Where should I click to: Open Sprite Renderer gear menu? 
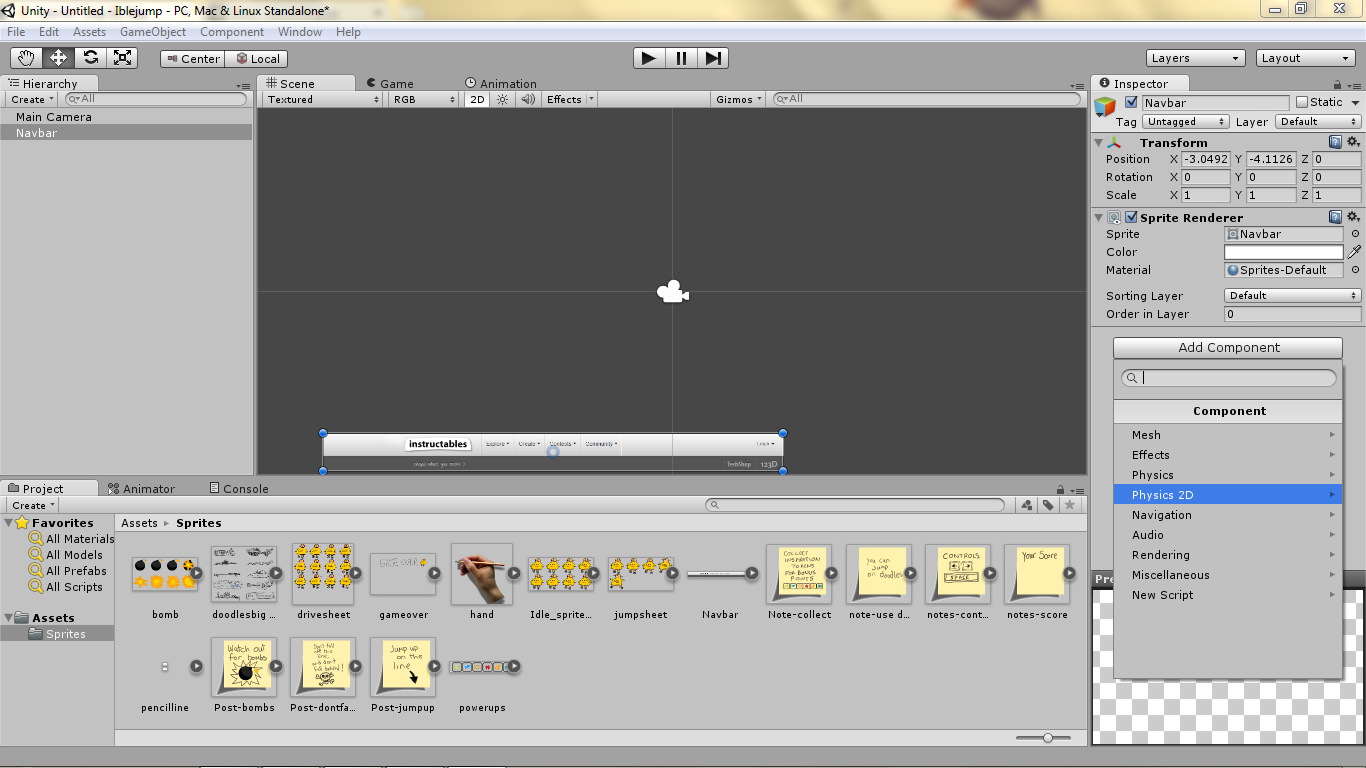tap(1353, 217)
